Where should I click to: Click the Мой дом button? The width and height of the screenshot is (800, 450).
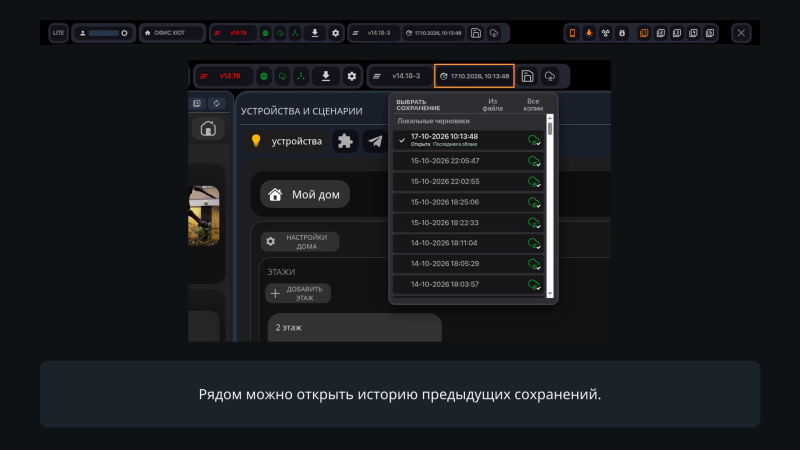[305, 194]
